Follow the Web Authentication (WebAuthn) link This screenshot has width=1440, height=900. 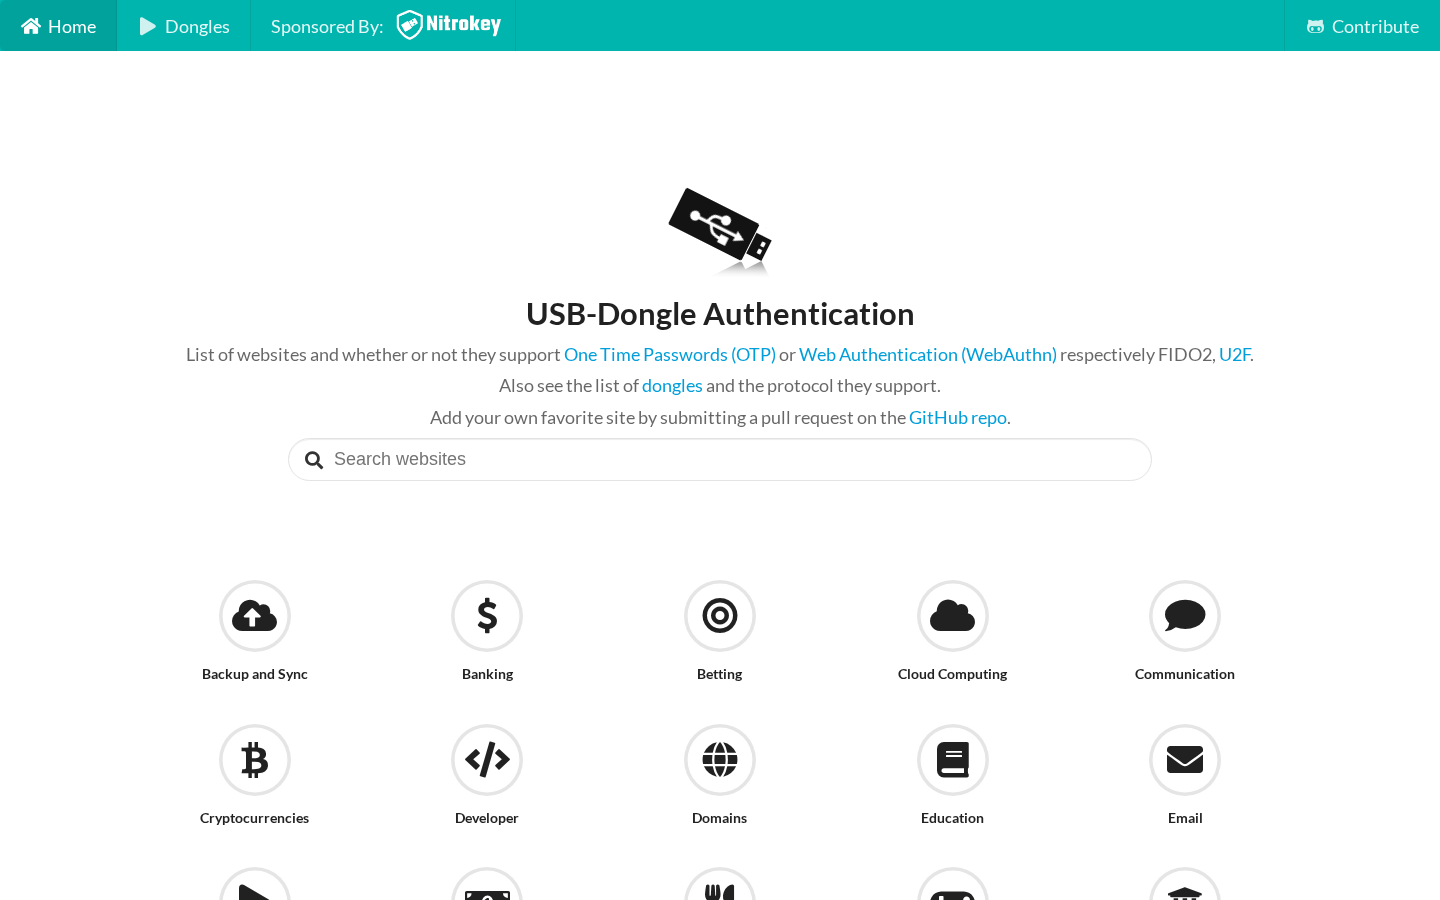(928, 355)
